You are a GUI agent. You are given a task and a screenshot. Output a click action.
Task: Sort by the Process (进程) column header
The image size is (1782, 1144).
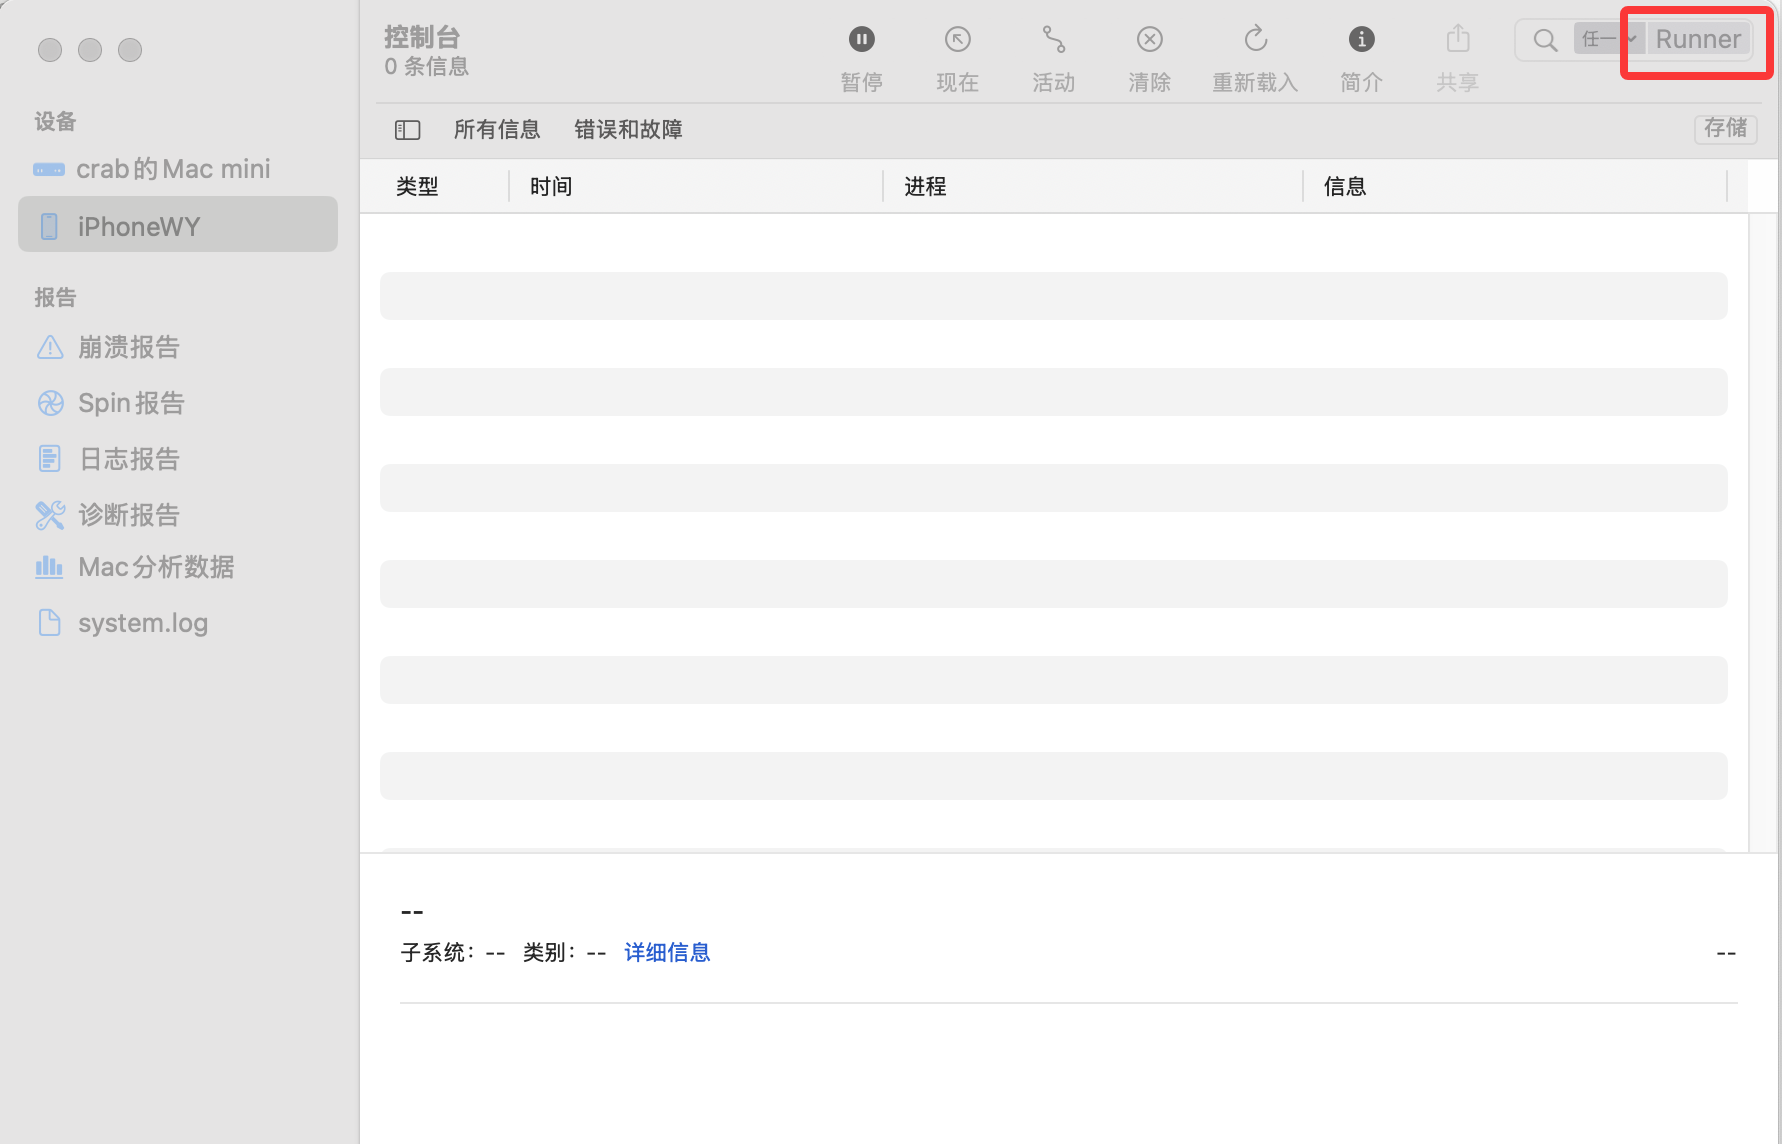point(925,187)
